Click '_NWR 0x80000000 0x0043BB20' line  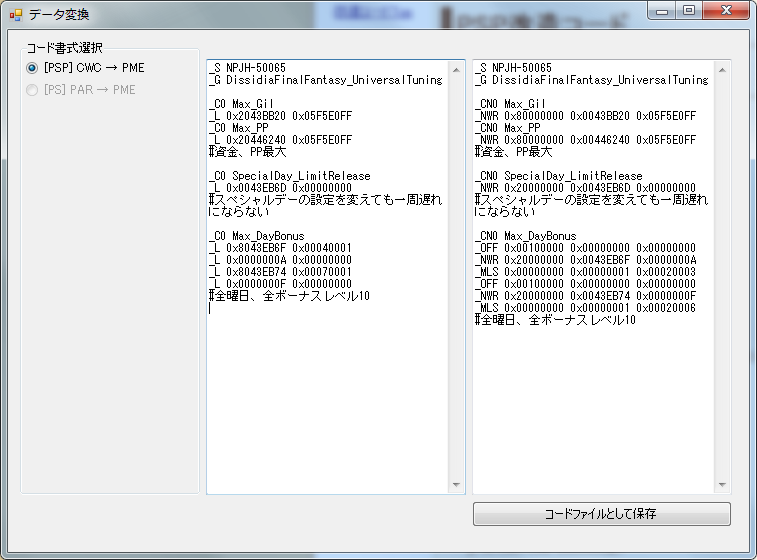point(586,116)
